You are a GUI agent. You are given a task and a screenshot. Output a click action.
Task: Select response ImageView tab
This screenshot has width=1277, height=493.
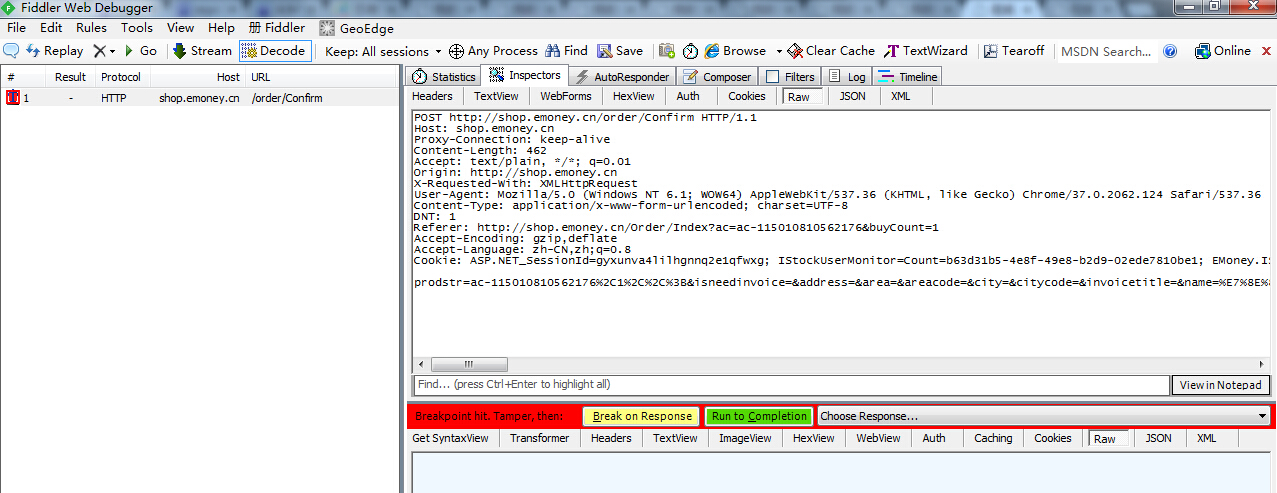[x=745, y=438]
